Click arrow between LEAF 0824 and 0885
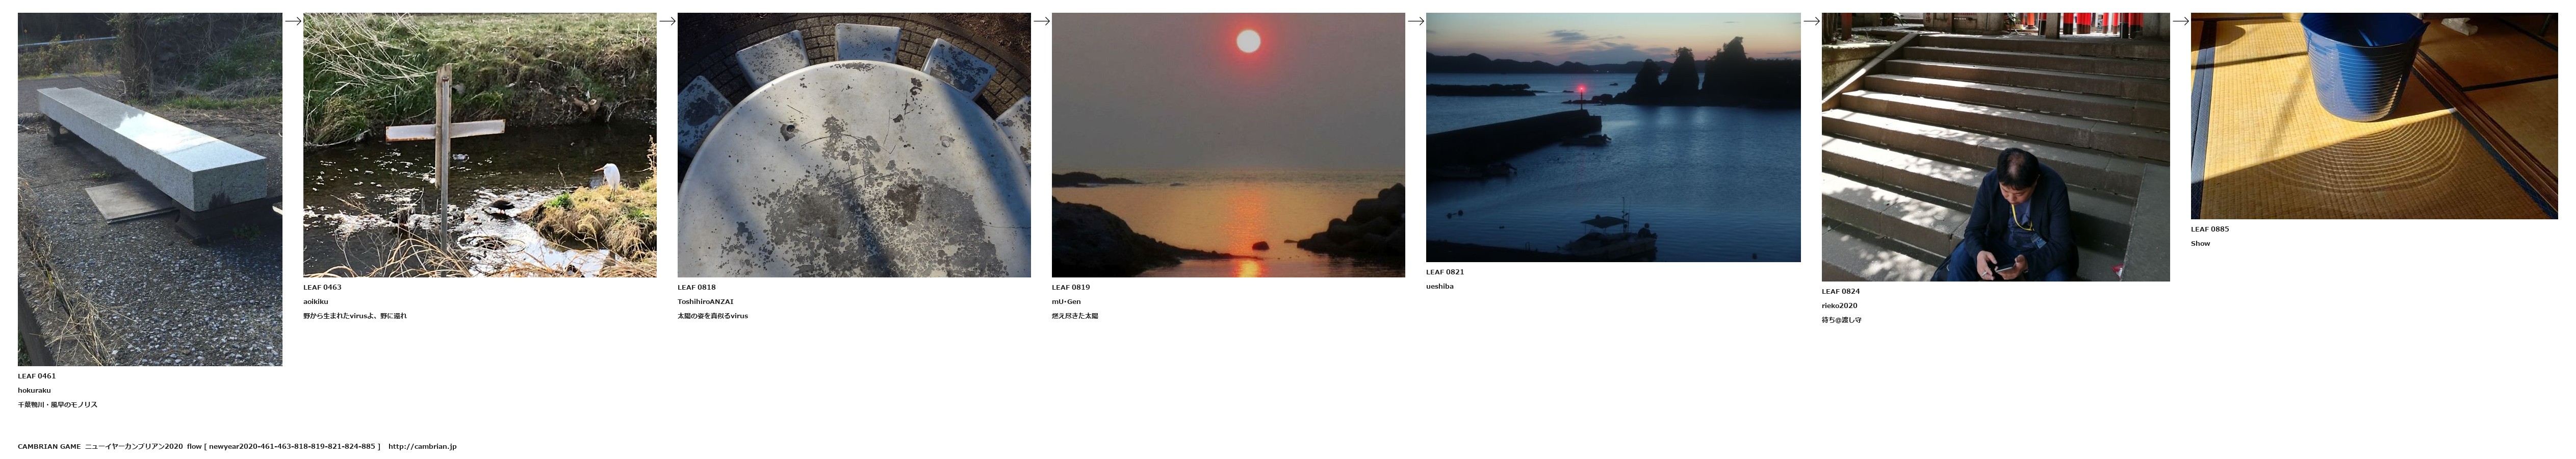This screenshot has width=2576, height=459. 2180,21
